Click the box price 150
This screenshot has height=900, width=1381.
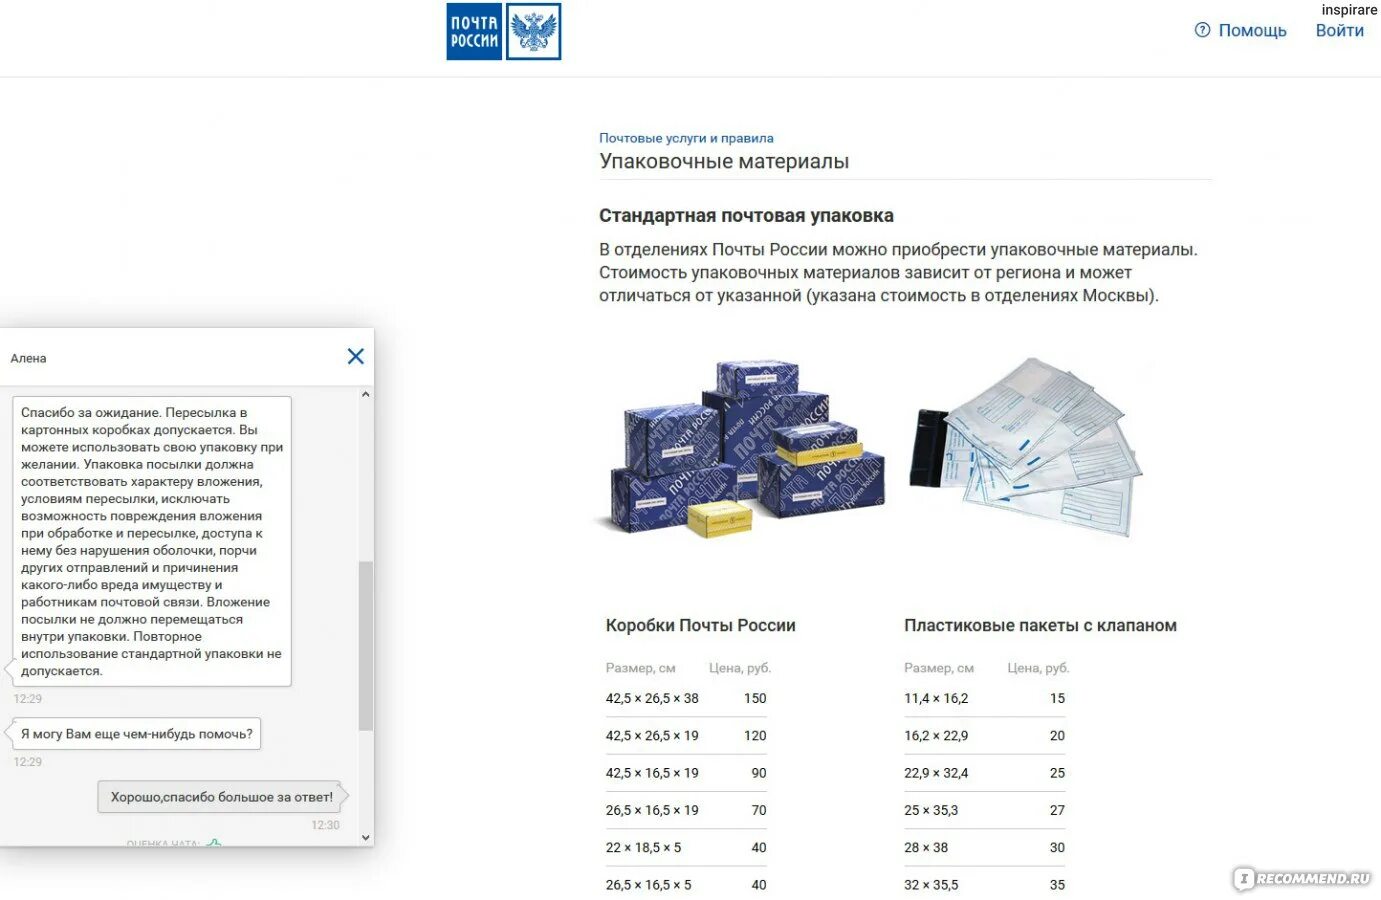point(755,699)
